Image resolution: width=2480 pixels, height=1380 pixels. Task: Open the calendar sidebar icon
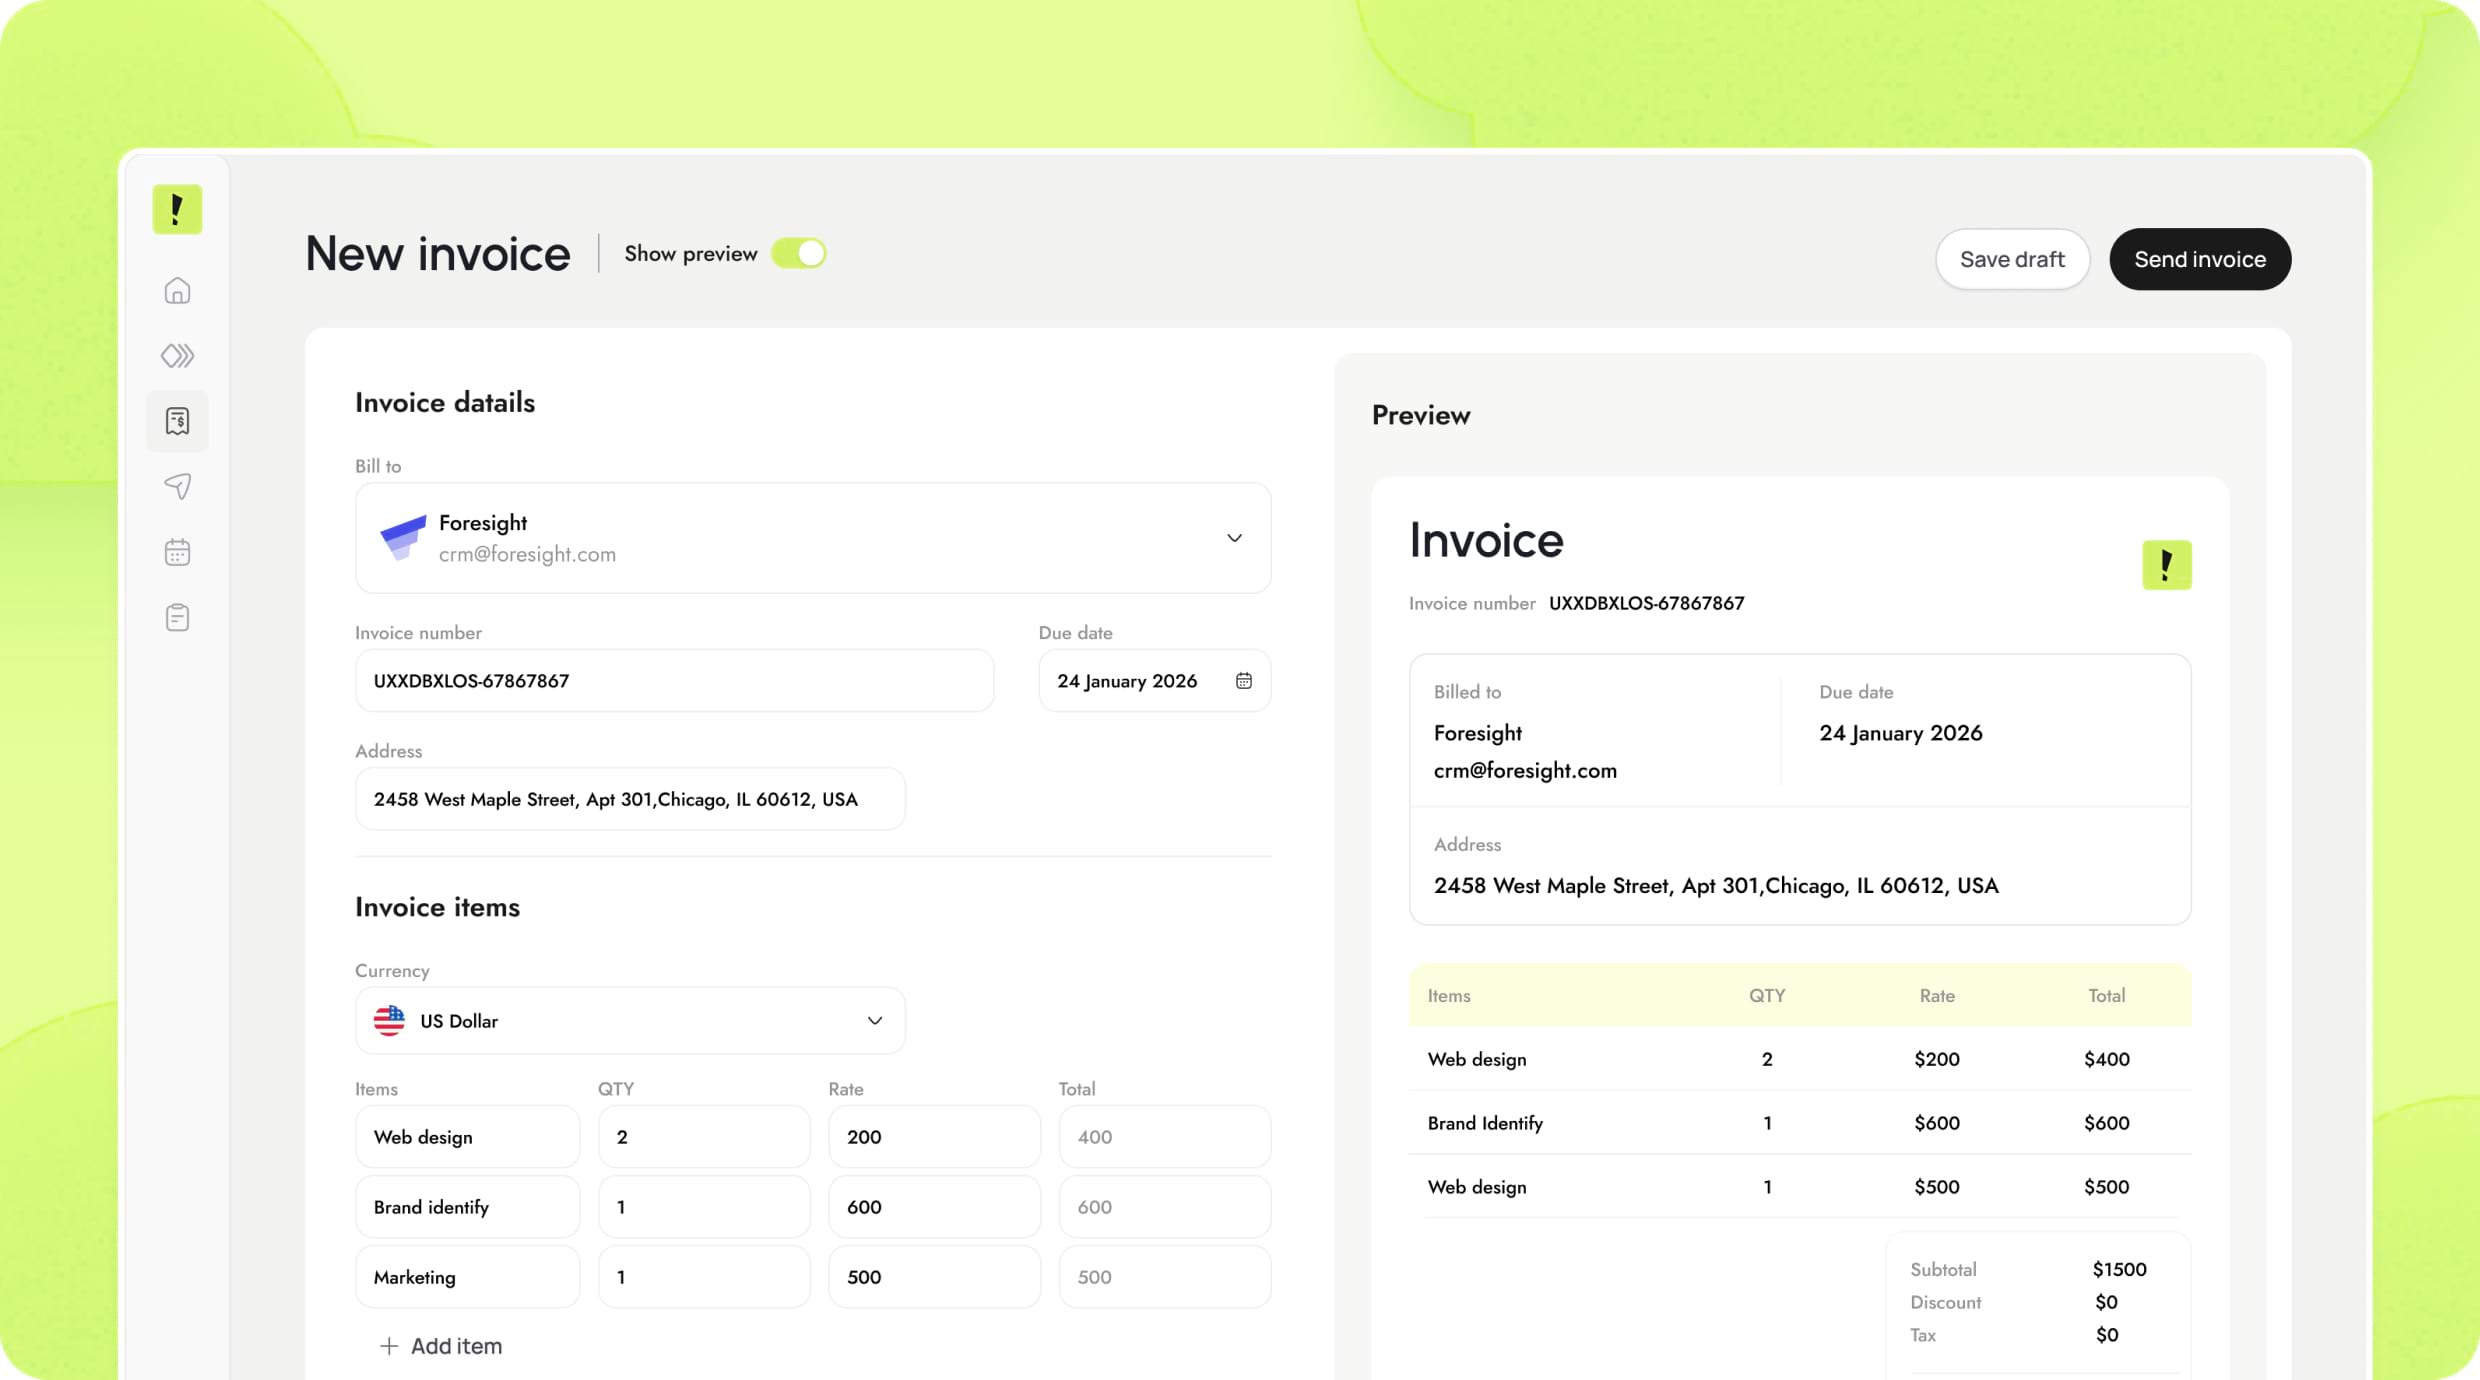click(x=177, y=552)
